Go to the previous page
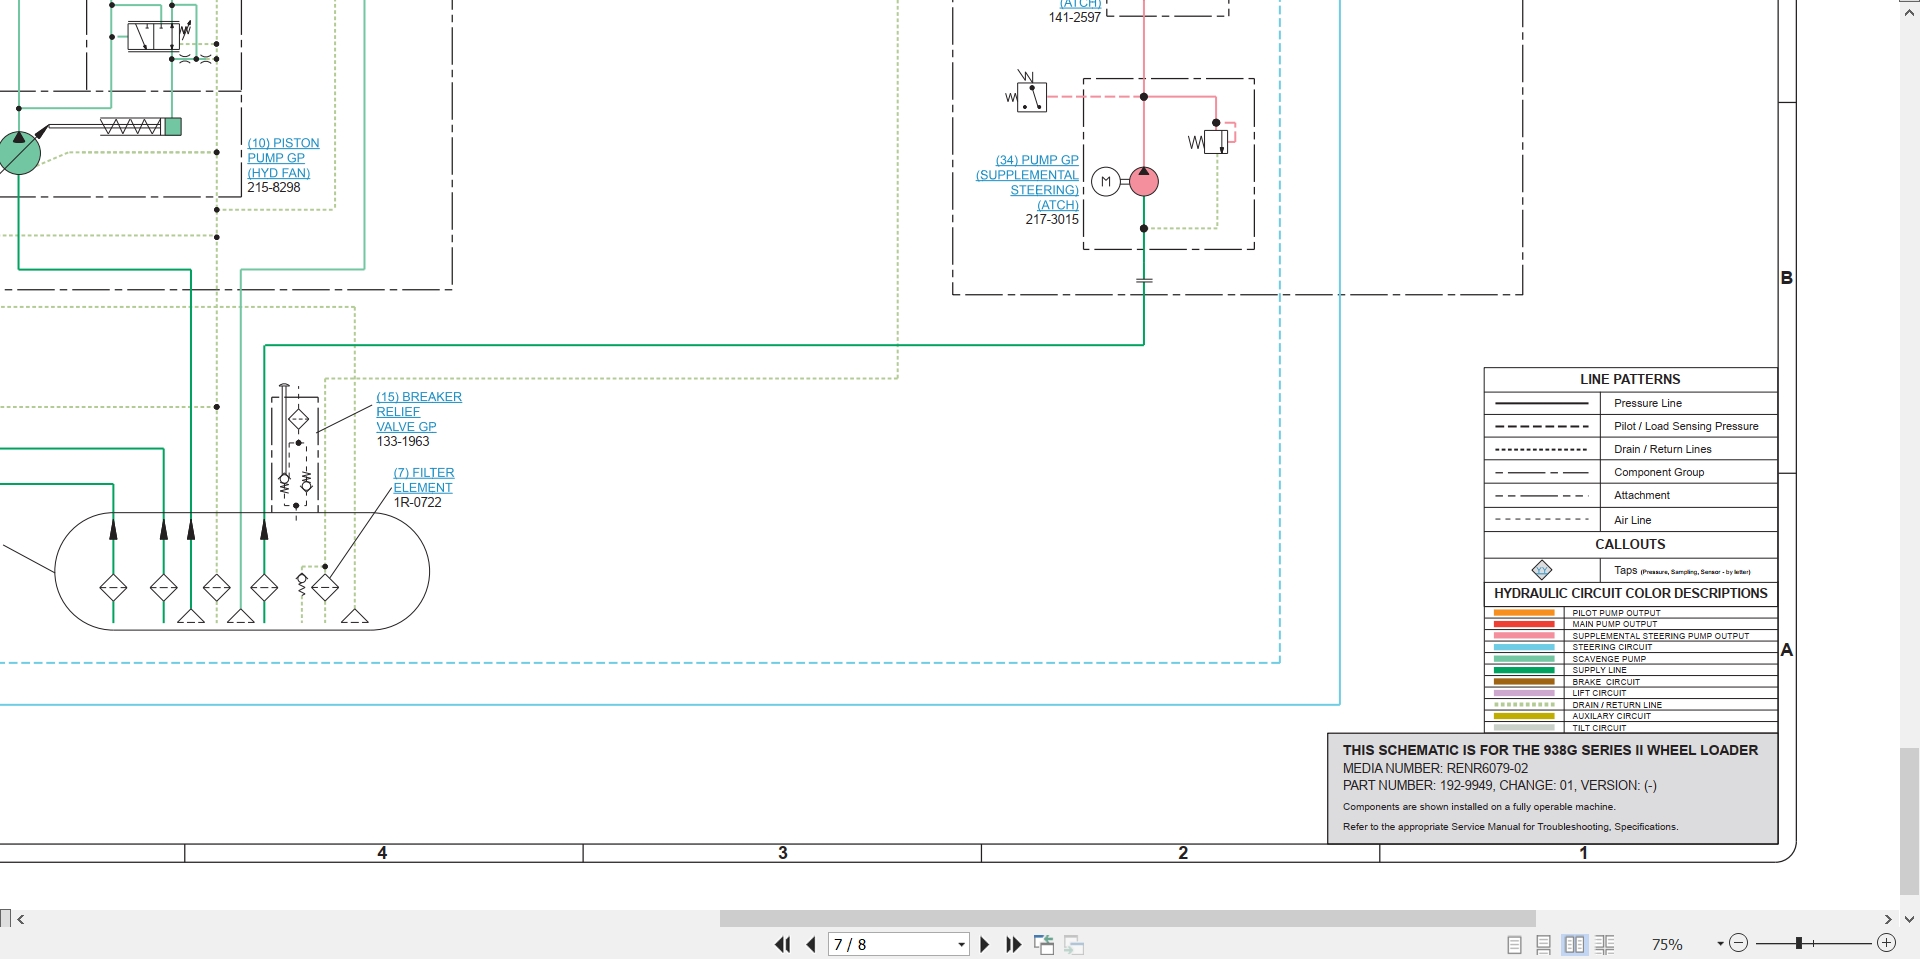This screenshot has height=959, width=1920. (x=811, y=944)
